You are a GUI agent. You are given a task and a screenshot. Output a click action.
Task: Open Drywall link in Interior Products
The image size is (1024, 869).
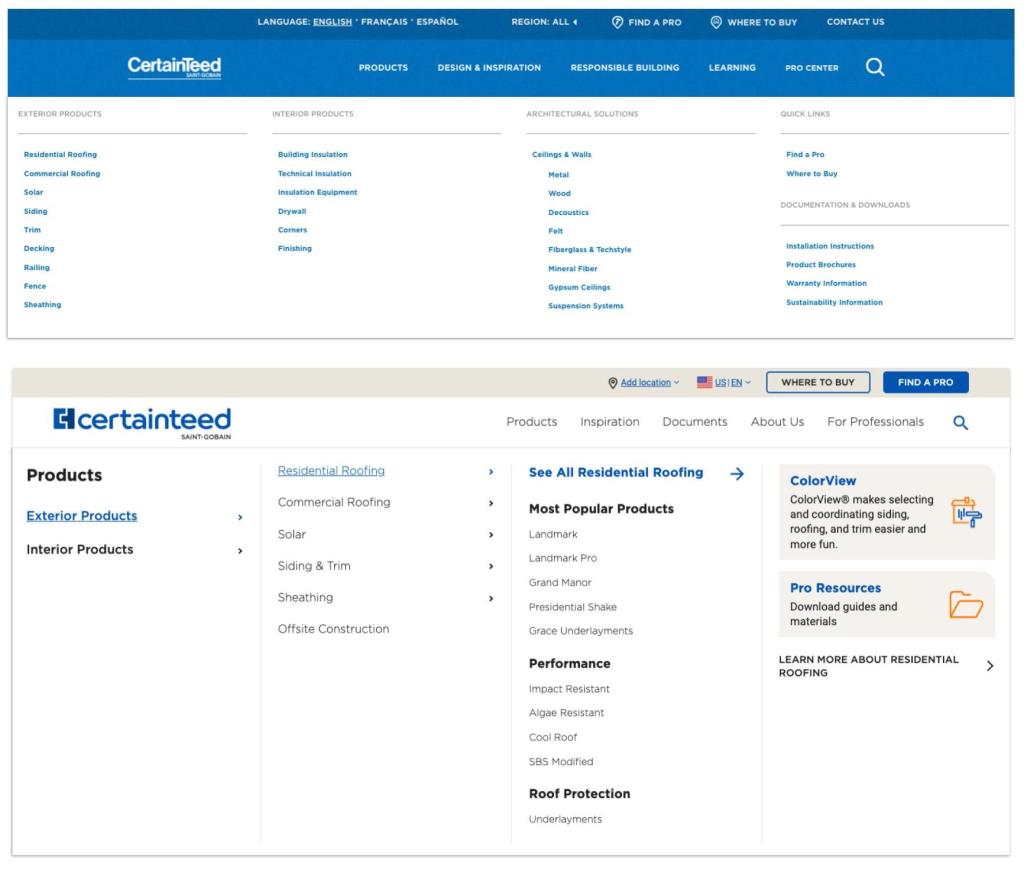click(291, 212)
